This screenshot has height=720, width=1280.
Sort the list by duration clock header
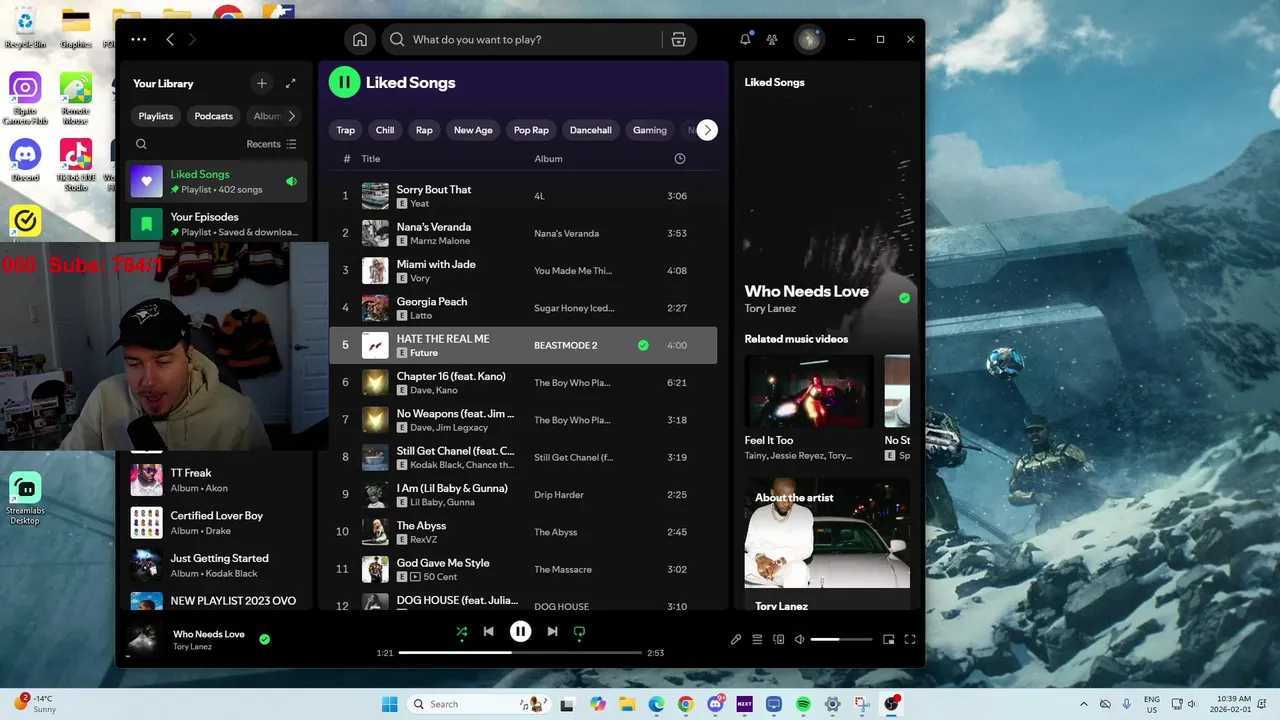(680, 159)
